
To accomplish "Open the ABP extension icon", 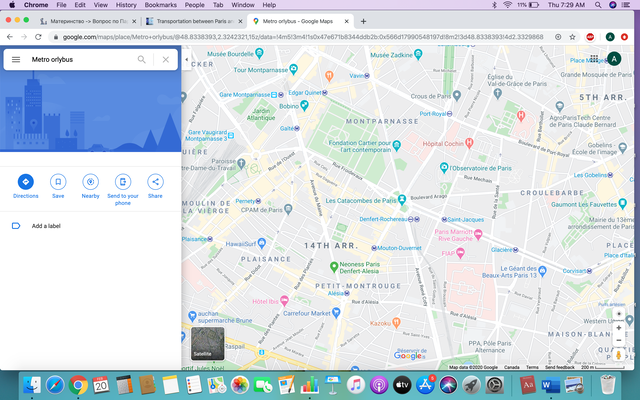I will 590,37.
